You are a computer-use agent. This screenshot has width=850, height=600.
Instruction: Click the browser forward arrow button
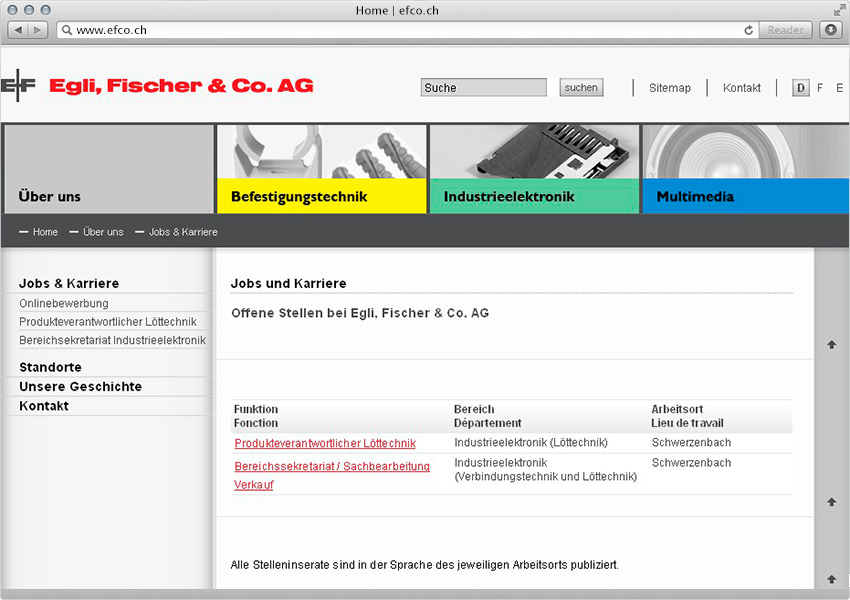(x=37, y=30)
